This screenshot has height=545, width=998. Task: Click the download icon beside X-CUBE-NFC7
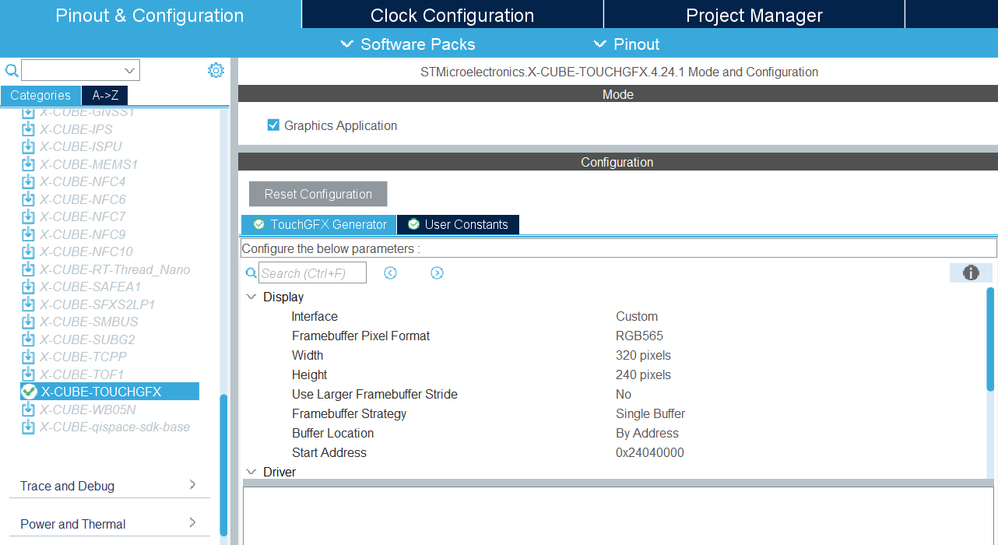click(28, 216)
